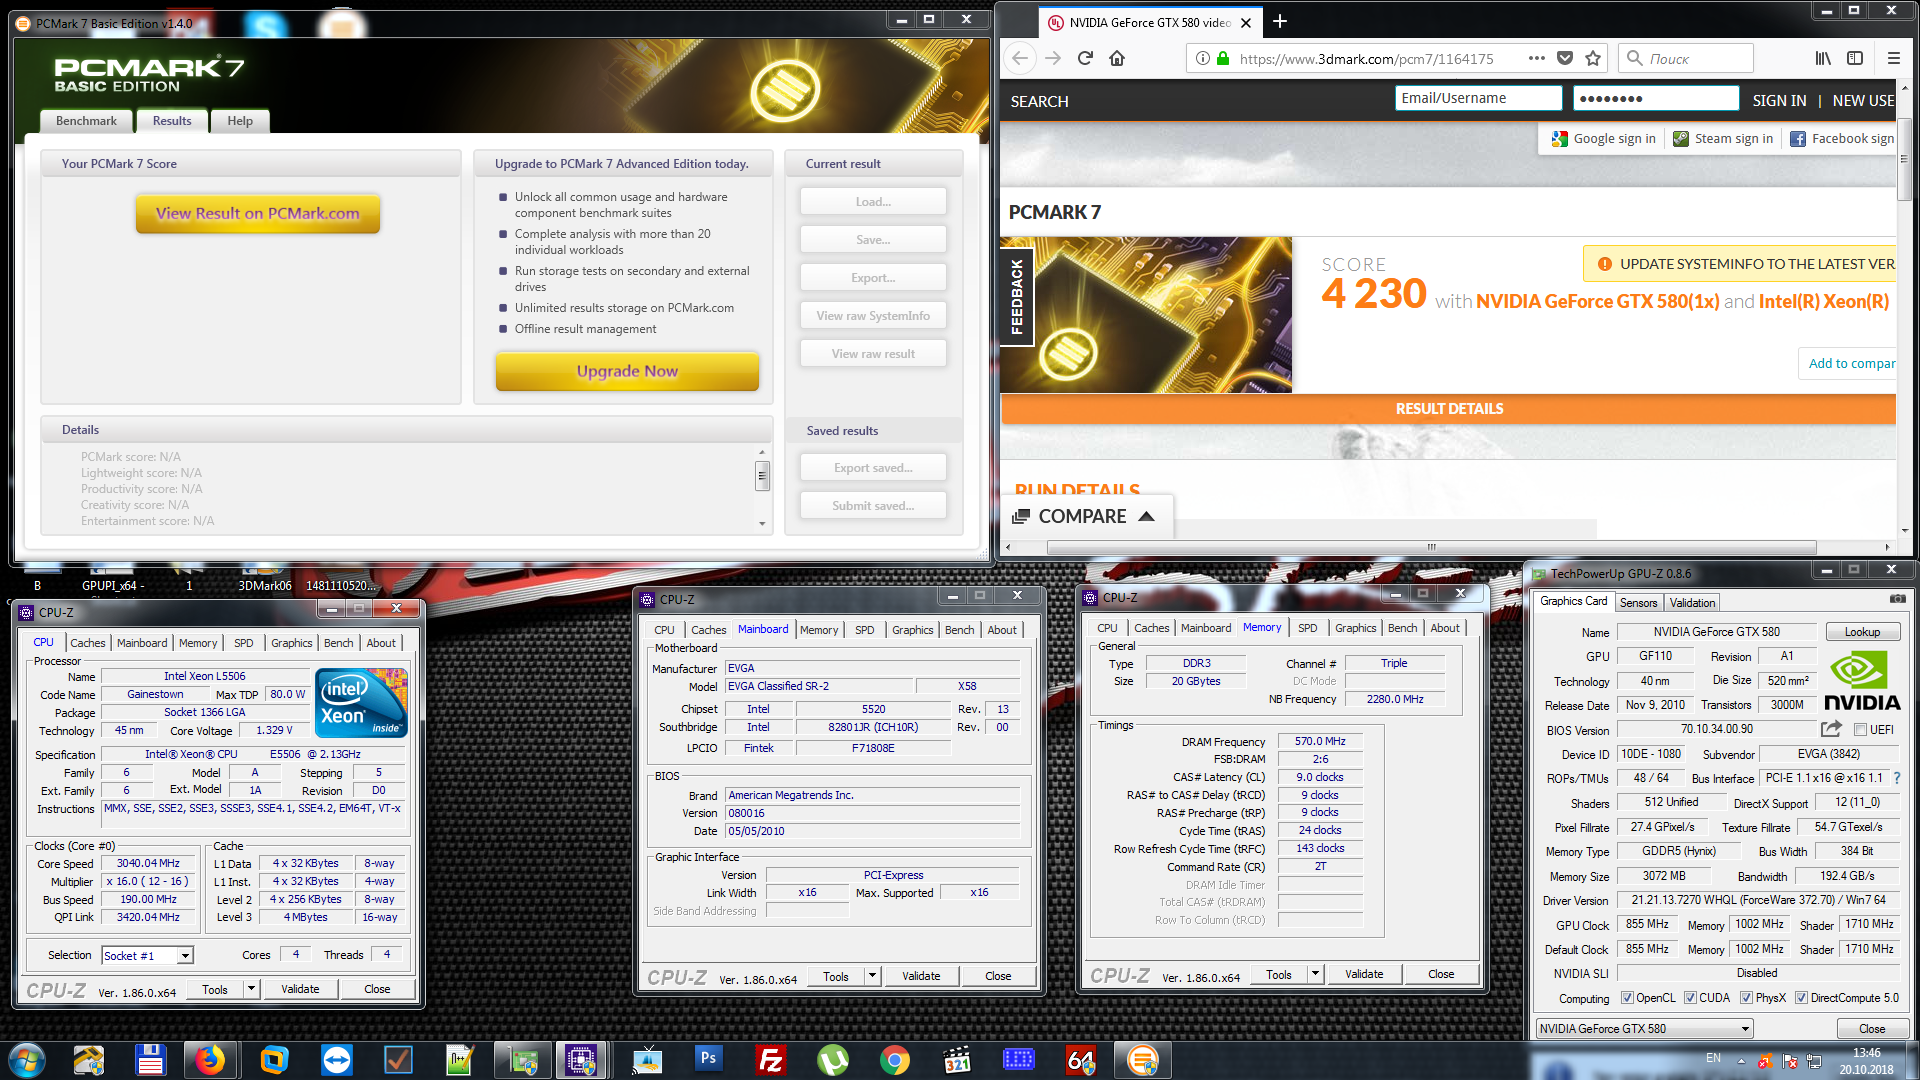
Task: Click Add to compare button on 3dmark
Action: point(1848,363)
